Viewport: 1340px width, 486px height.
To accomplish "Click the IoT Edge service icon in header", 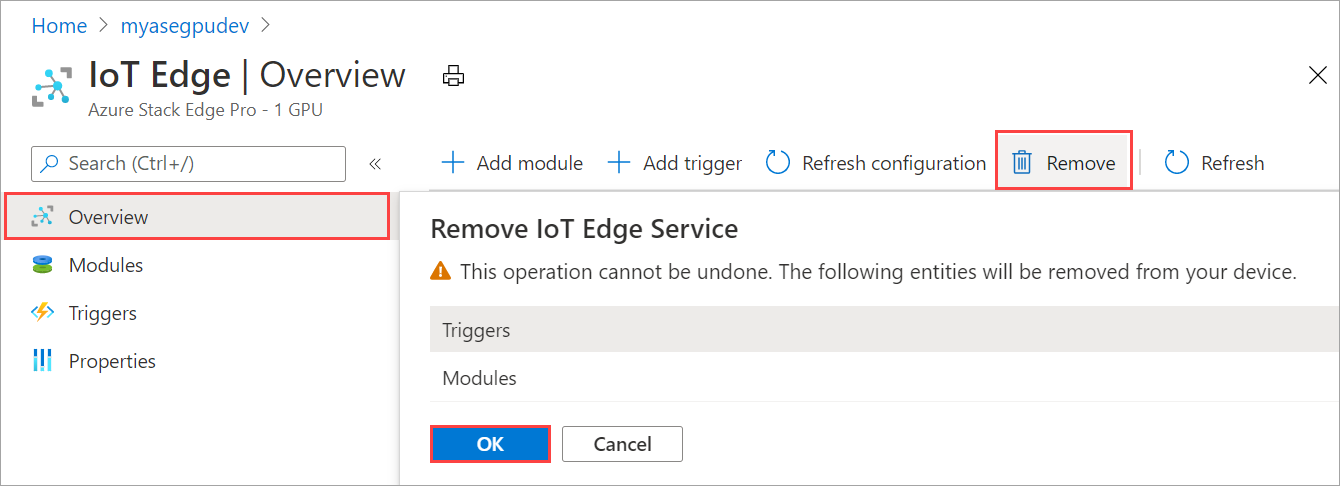I will click(x=52, y=86).
